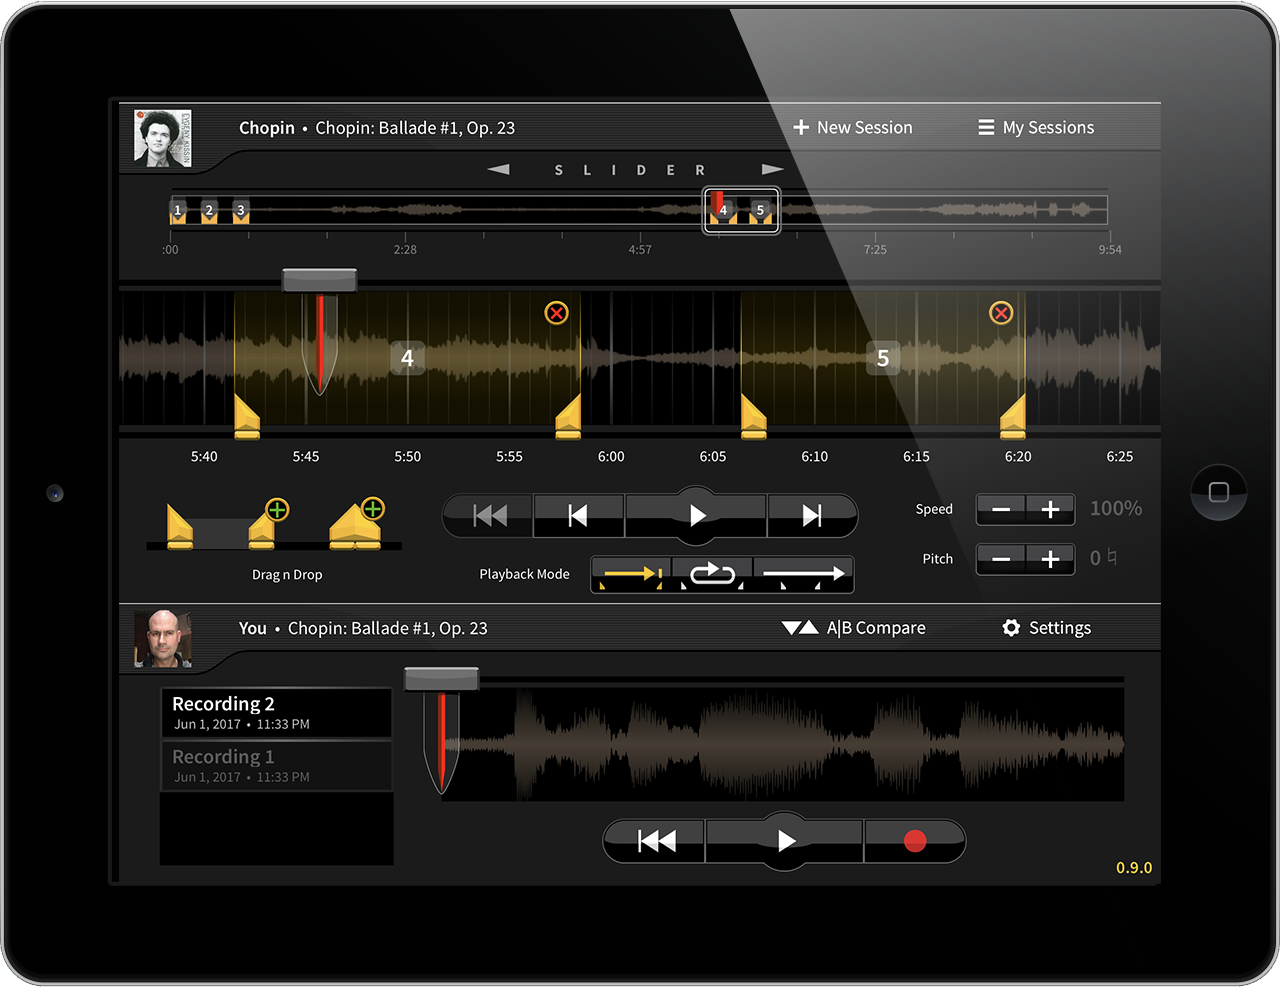Jump to next marker in Chopin player
1280x987 pixels.
click(811, 515)
